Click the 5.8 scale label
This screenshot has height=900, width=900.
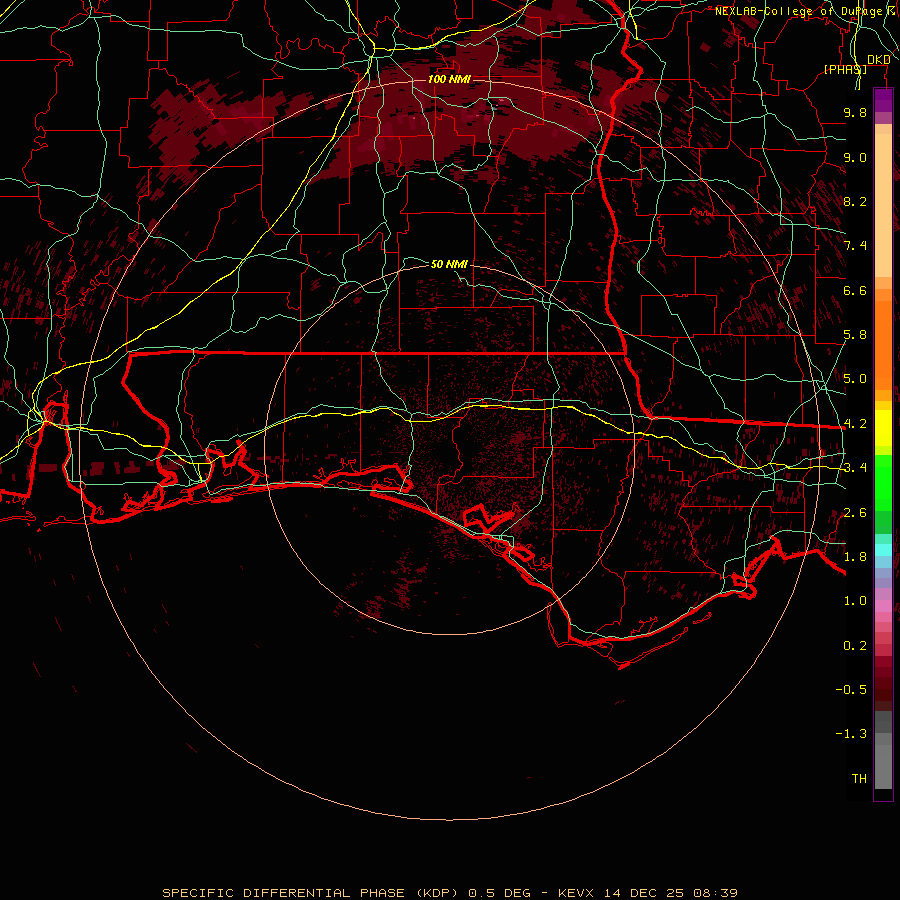click(x=855, y=335)
